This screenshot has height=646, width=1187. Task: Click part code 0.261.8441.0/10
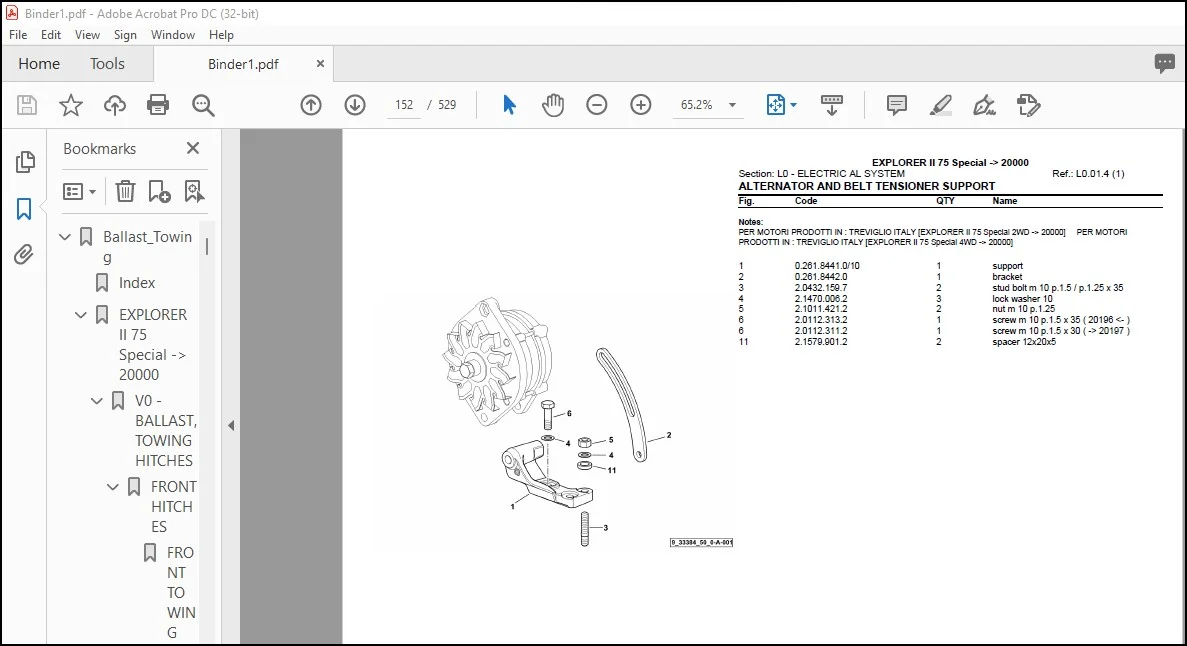827,266
